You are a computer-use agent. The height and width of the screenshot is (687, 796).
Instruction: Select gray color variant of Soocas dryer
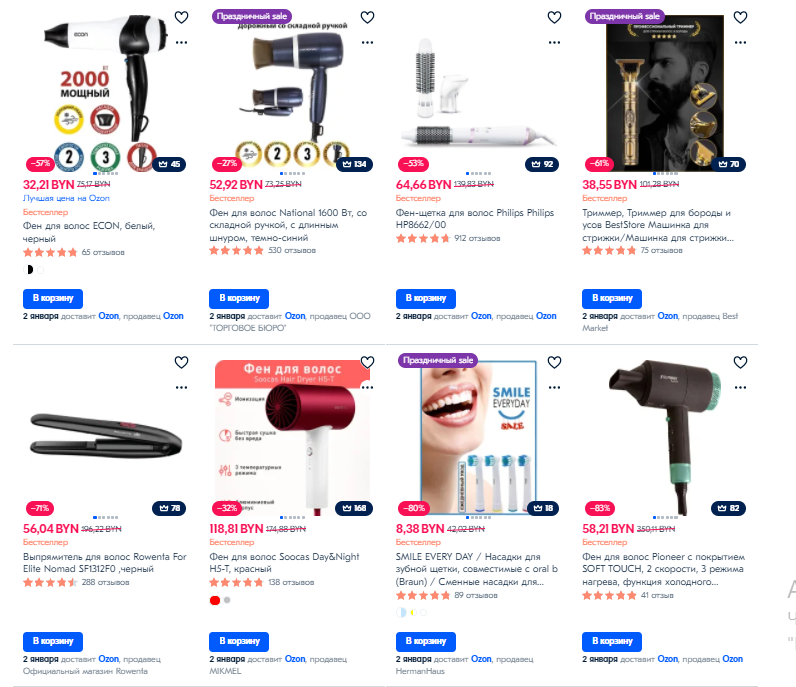(x=227, y=600)
